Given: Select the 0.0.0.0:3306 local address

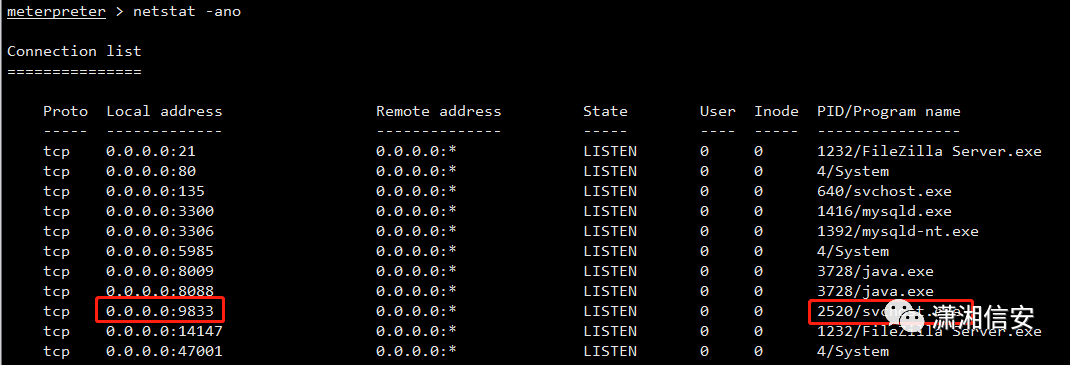Looking at the screenshot, I should coord(160,231).
